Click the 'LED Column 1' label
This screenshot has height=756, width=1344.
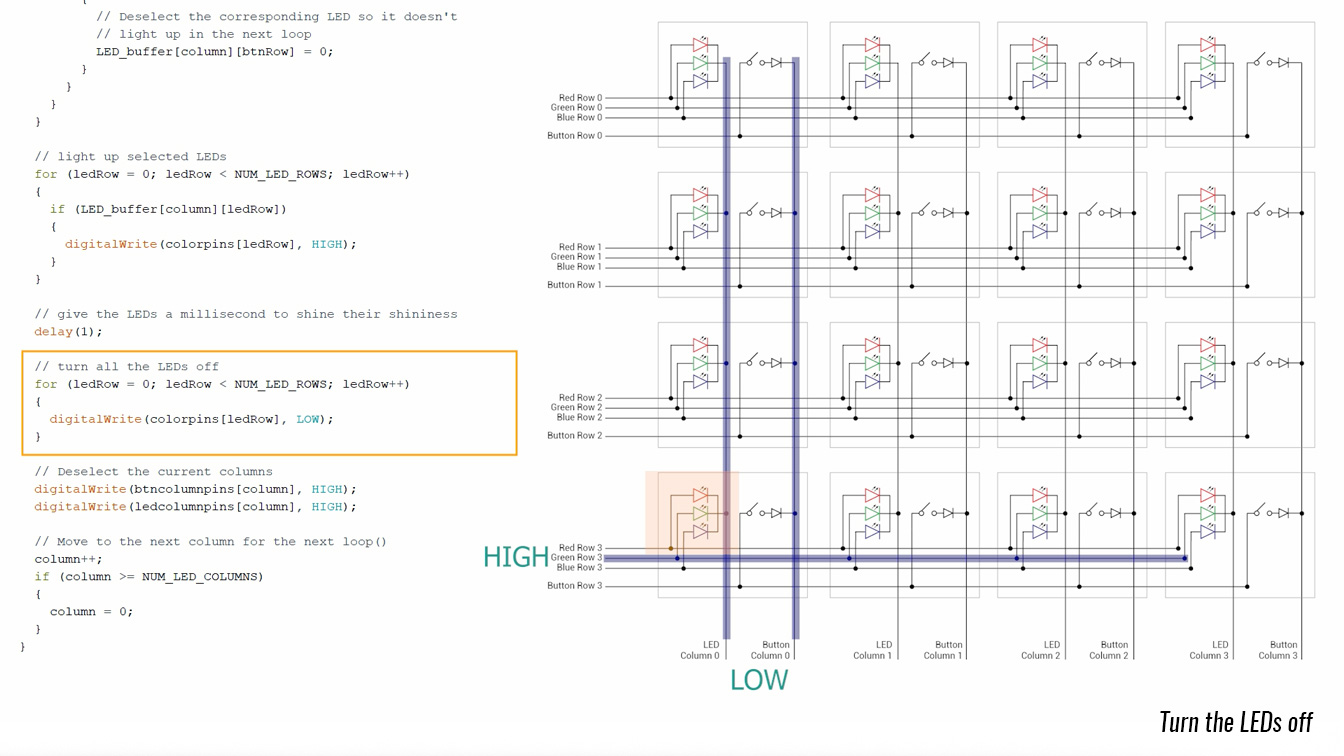click(x=872, y=650)
